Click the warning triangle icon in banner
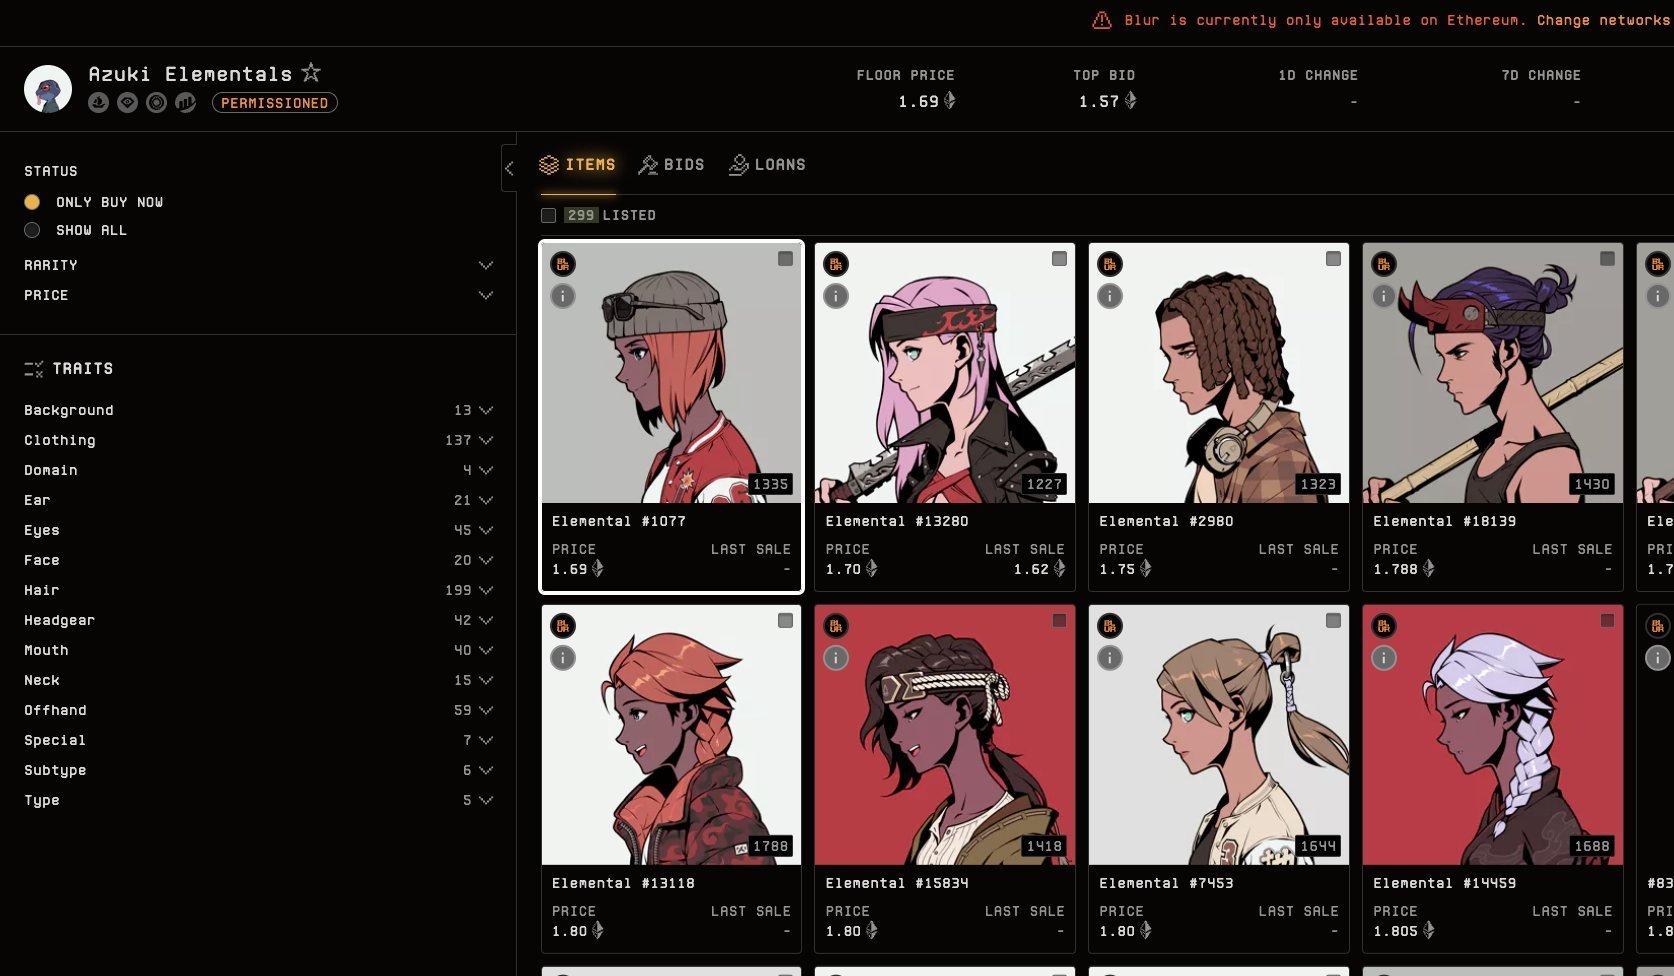1674x976 pixels. coord(1102,20)
